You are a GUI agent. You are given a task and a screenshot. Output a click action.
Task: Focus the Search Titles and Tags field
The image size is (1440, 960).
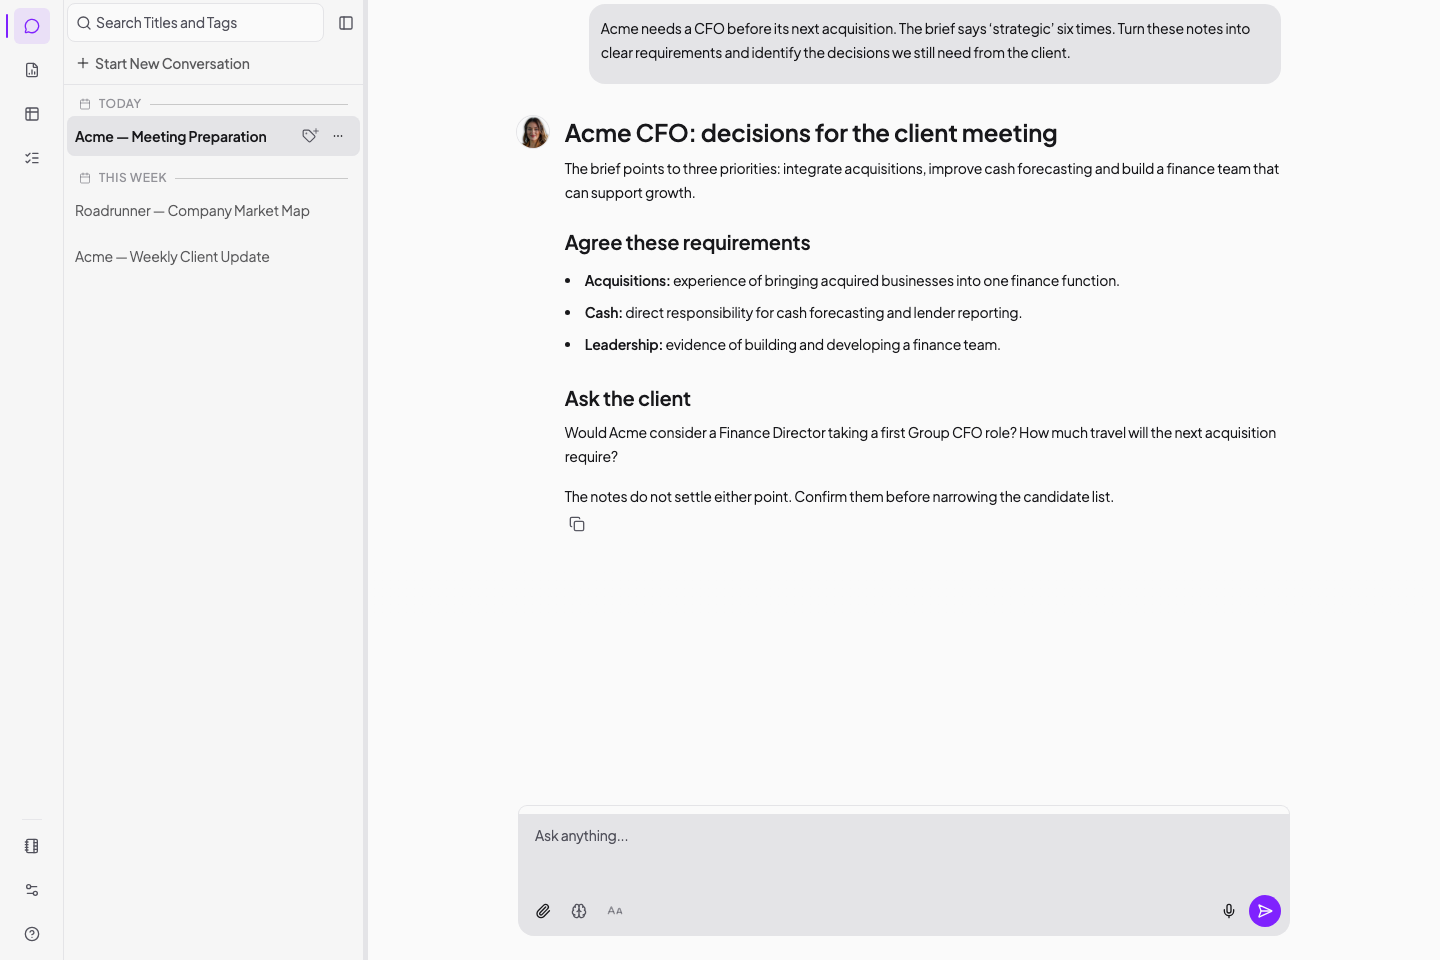click(x=196, y=23)
